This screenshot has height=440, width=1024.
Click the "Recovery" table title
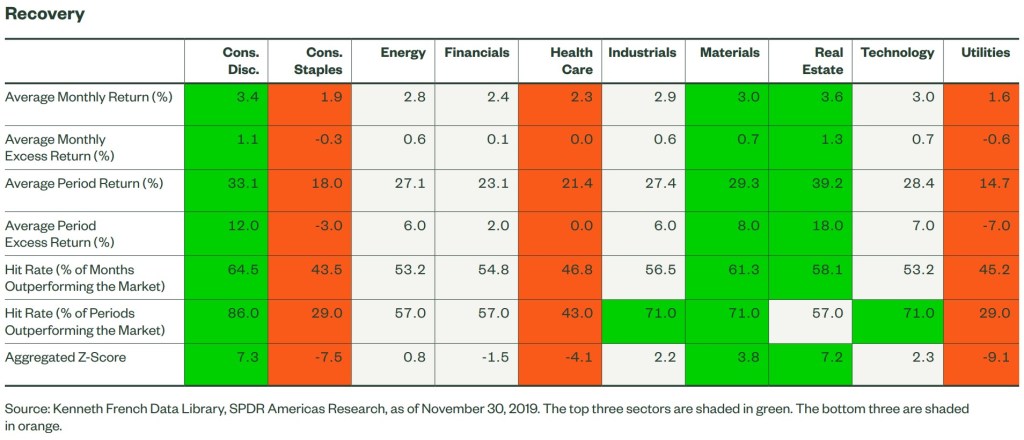pos(45,15)
